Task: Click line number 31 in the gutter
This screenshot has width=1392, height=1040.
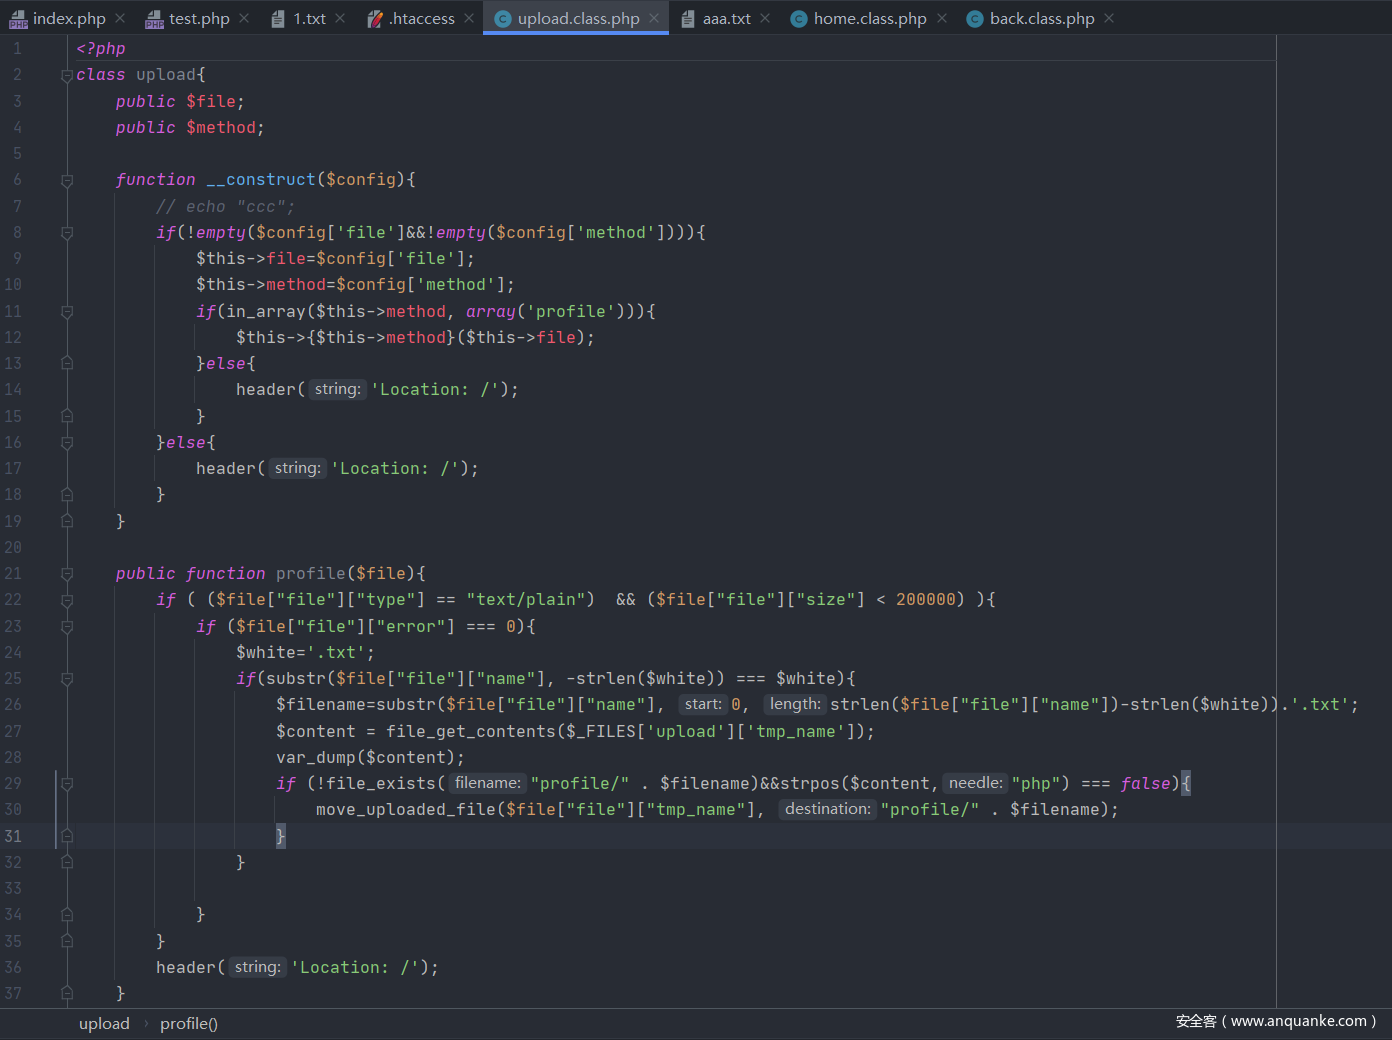Action: pyautogui.click(x=13, y=836)
